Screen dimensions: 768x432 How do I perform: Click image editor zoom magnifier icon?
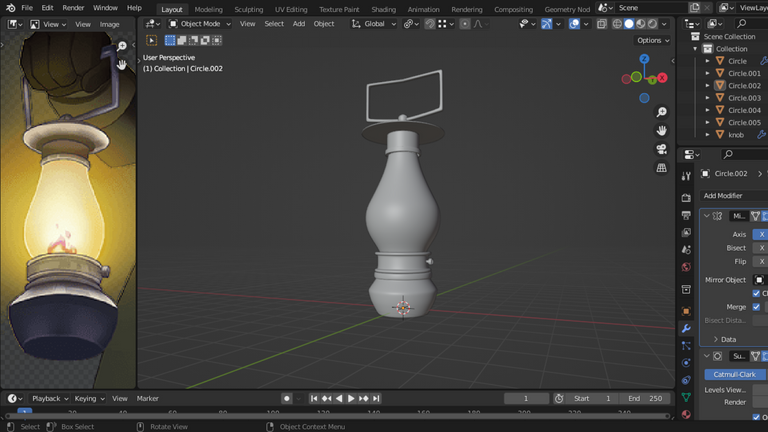[121, 46]
